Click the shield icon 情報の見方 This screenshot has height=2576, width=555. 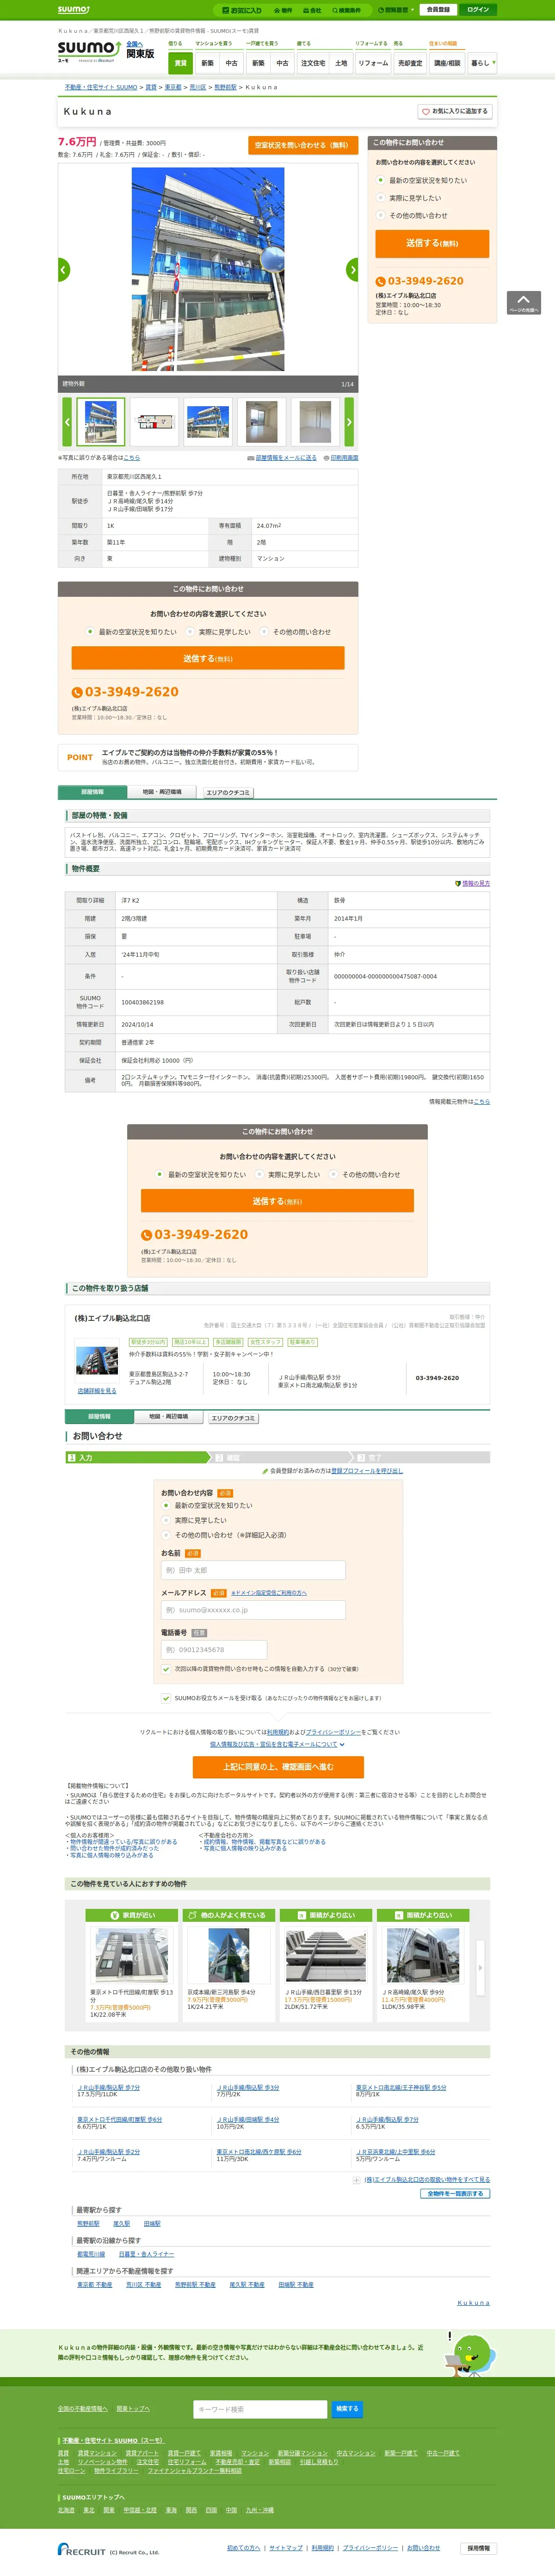472,884
